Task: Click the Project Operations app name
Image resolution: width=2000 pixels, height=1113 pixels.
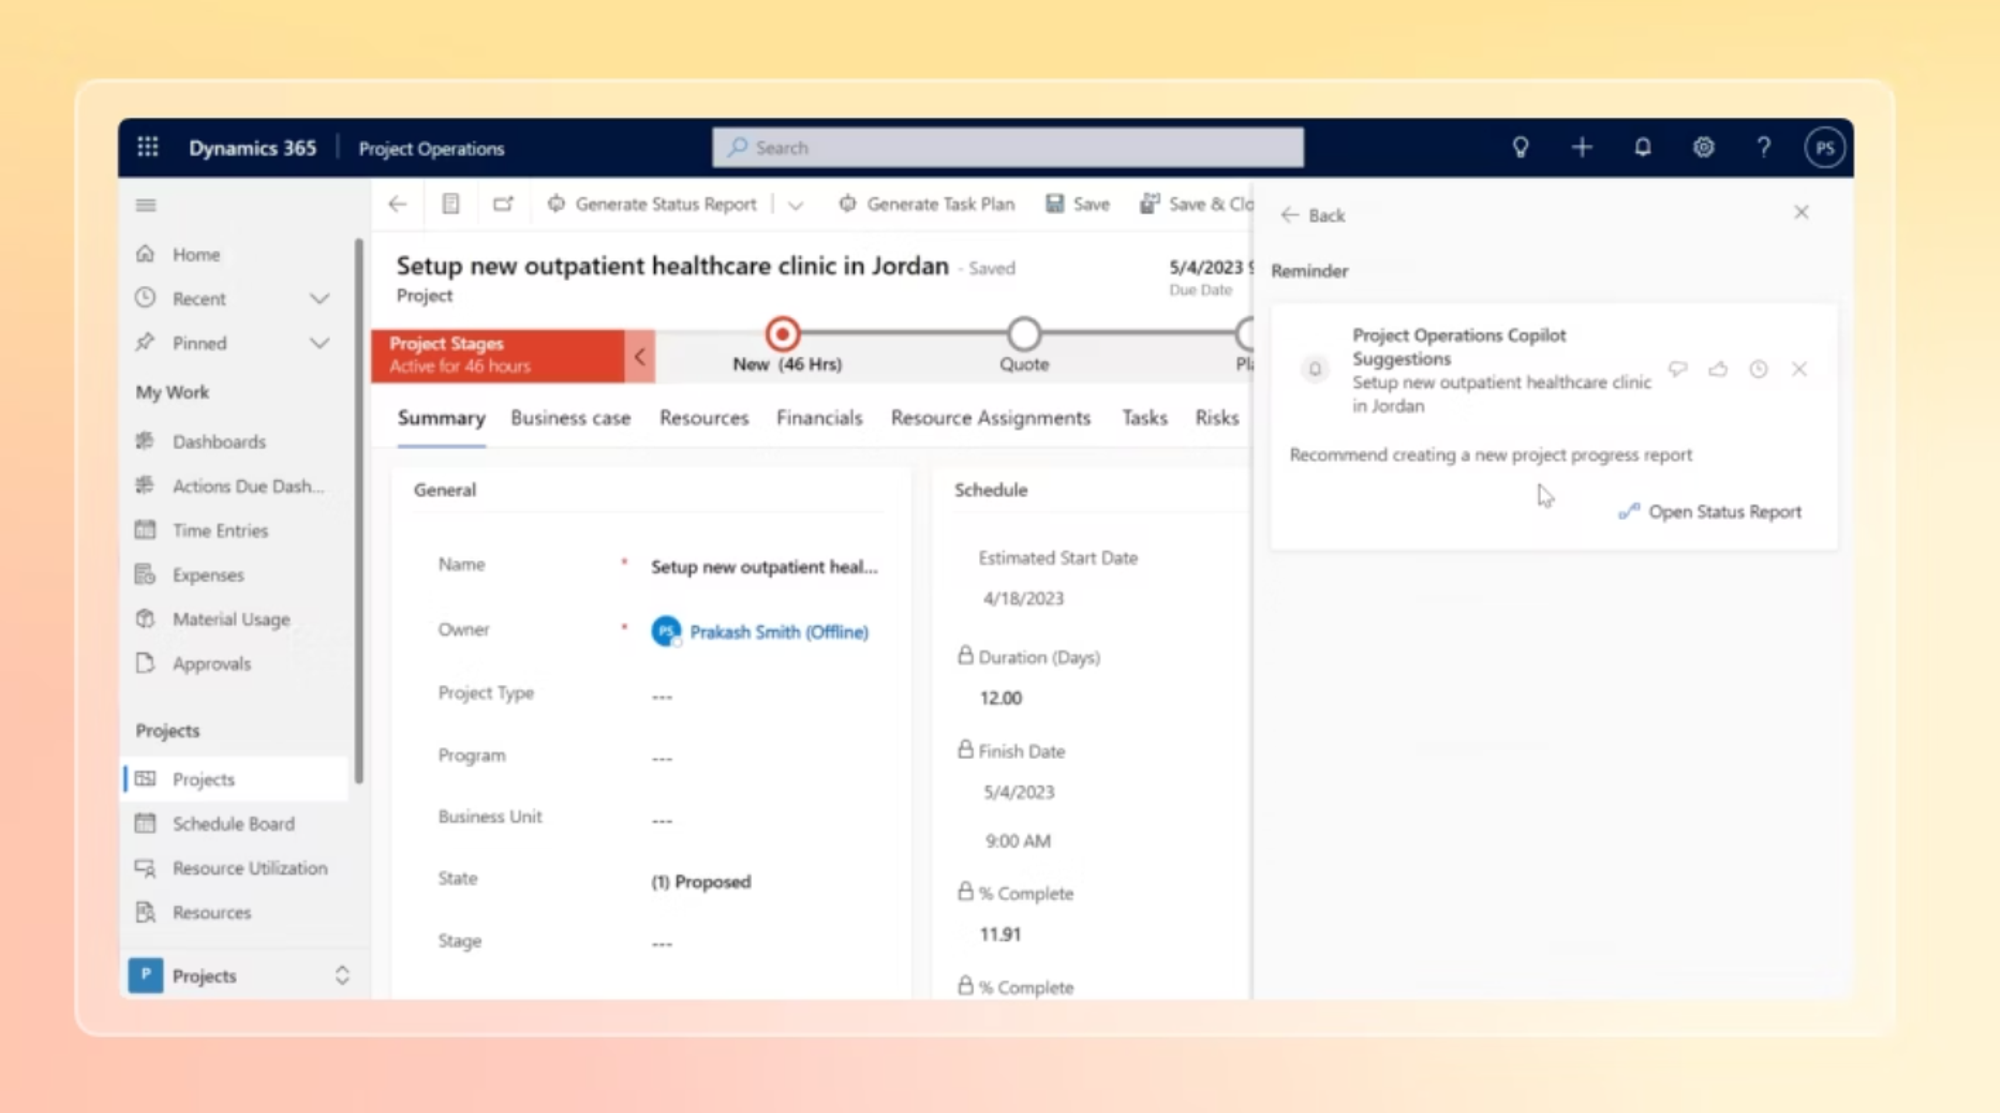Action: 431,148
